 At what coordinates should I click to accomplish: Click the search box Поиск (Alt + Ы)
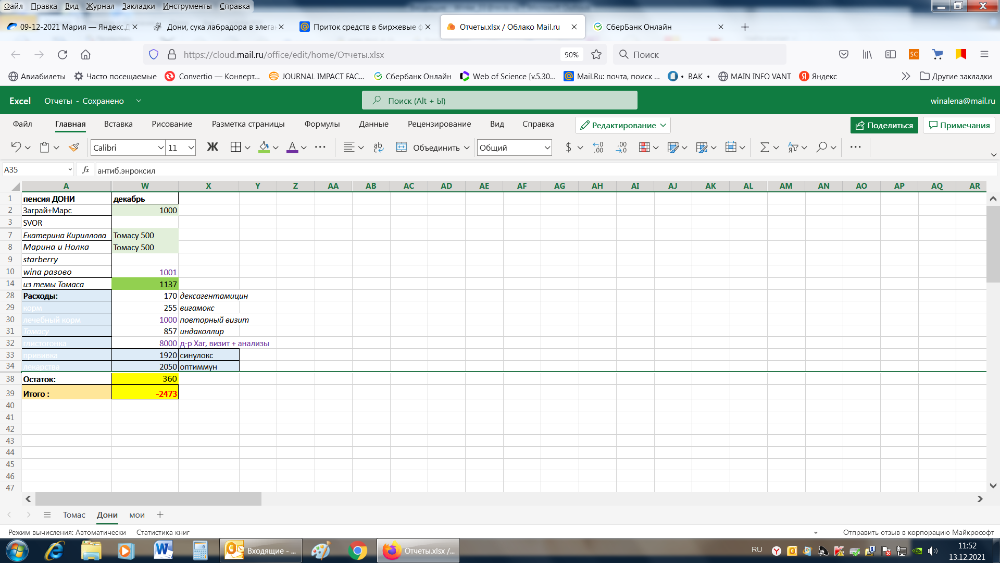[499, 101]
